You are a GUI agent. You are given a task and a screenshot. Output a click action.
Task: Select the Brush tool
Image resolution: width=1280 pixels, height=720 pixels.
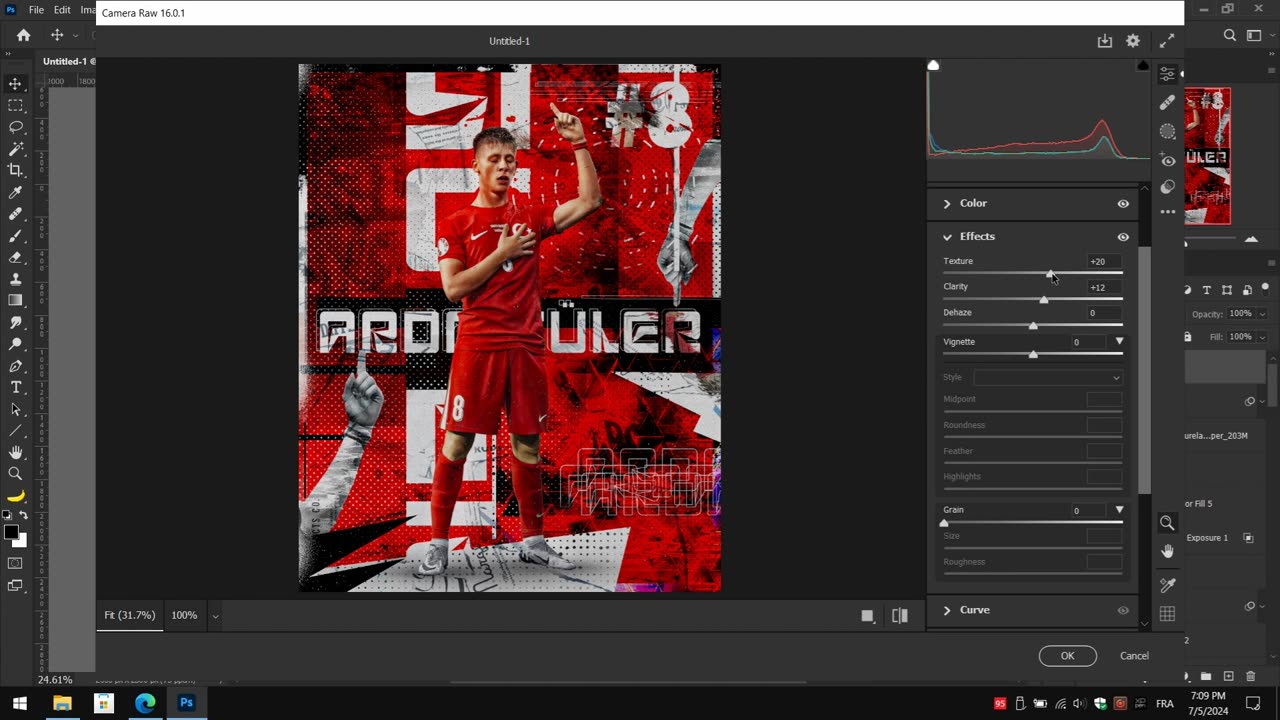tap(15, 236)
